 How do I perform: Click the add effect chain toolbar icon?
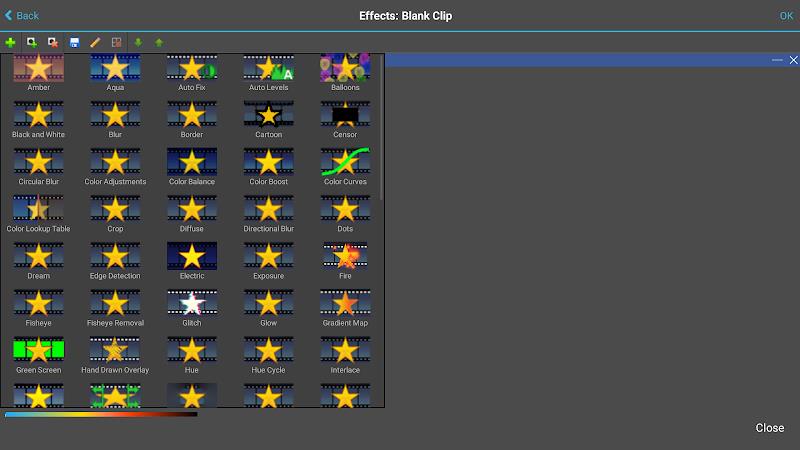point(32,42)
